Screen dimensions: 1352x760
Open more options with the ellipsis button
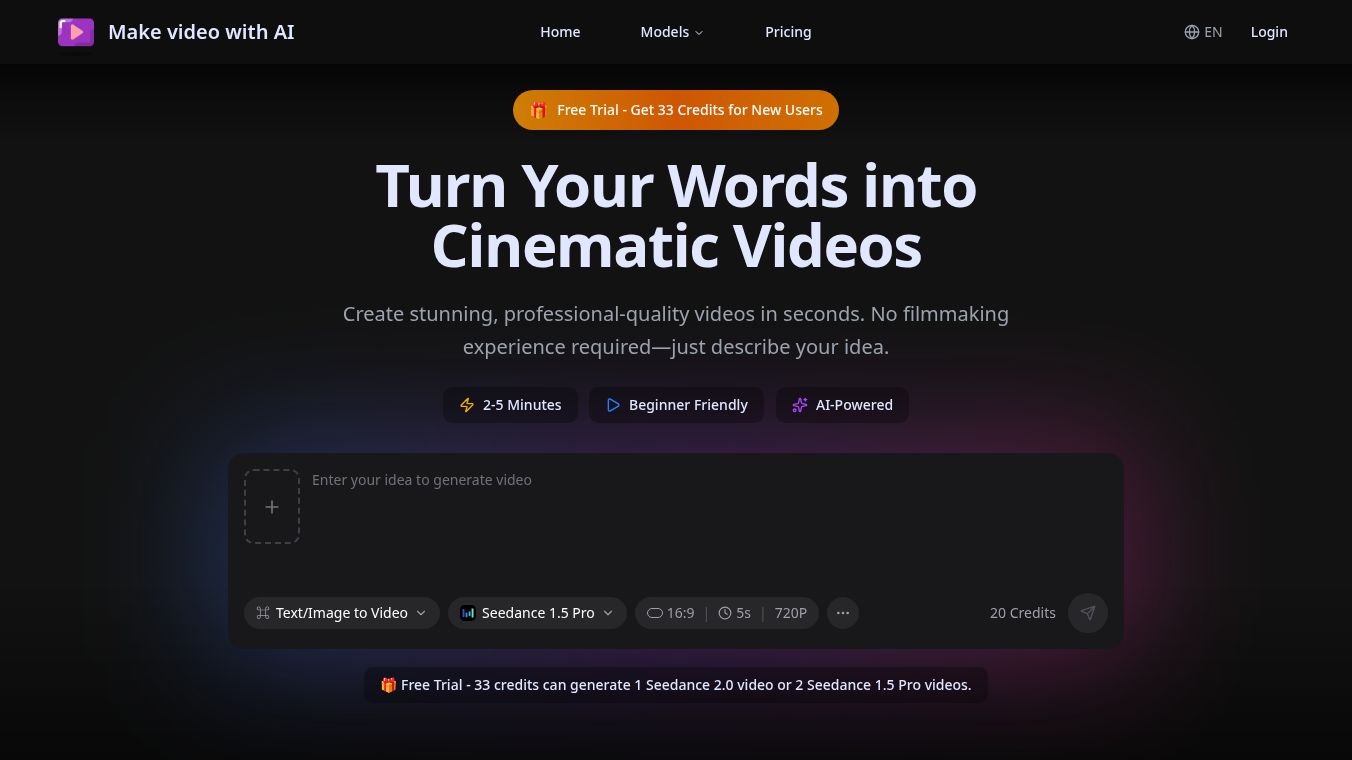(843, 613)
